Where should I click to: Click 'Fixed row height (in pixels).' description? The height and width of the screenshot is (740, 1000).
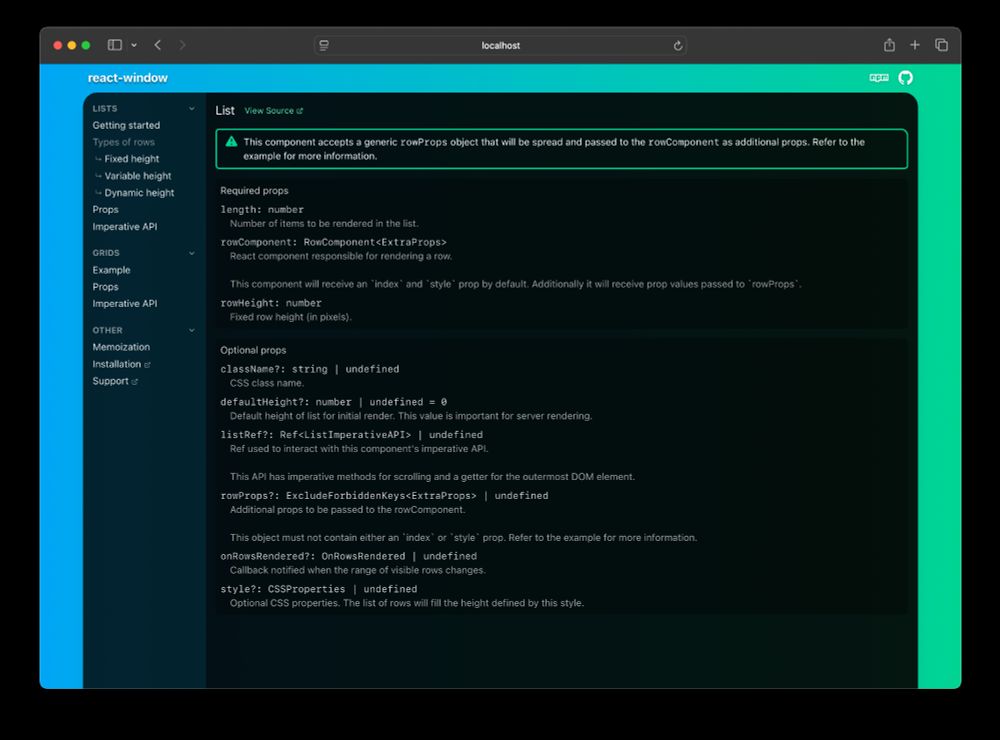pyautogui.click(x=291, y=317)
